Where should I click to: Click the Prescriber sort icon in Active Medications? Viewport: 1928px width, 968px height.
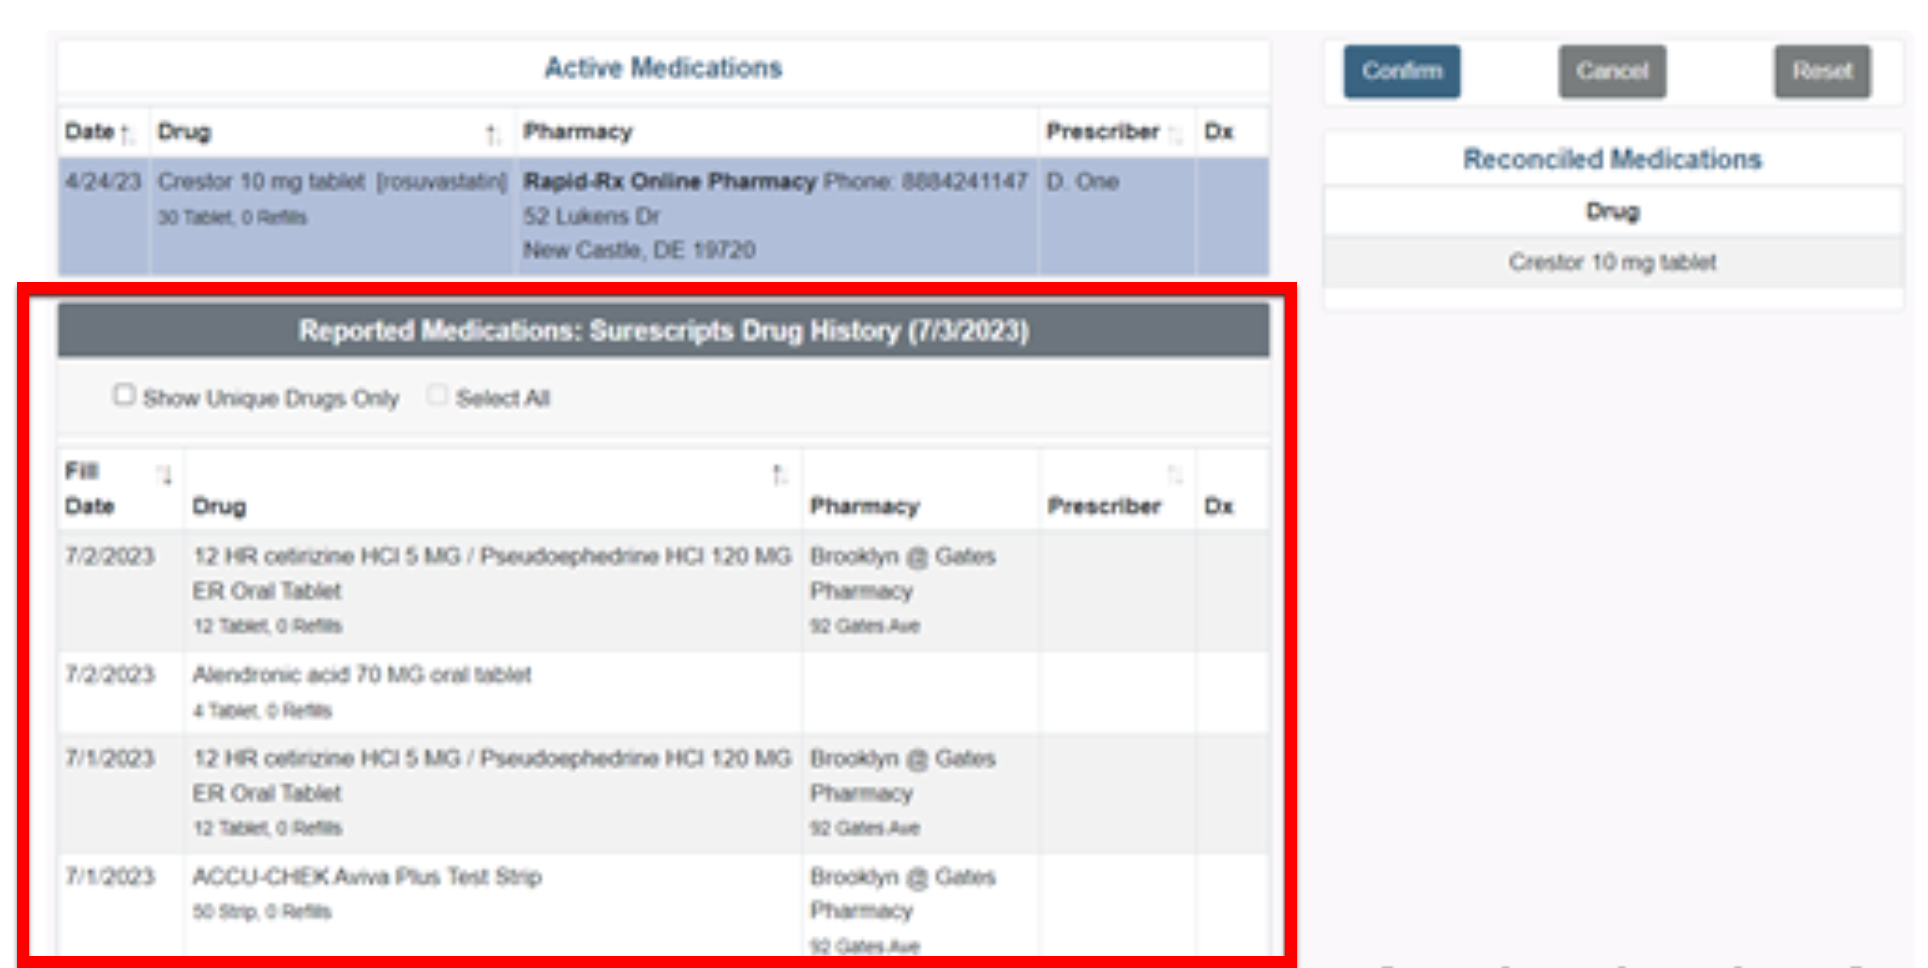pyautogui.click(x=1178, y=131)
